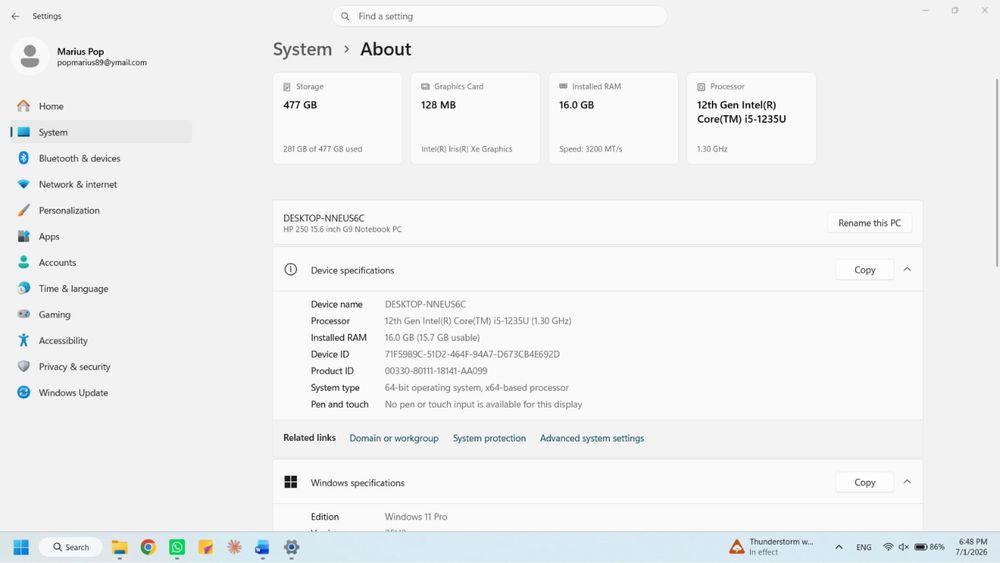Open the clock showing 6:48 PM
The width and height of the screenshot is (1000, 563).
971,547
